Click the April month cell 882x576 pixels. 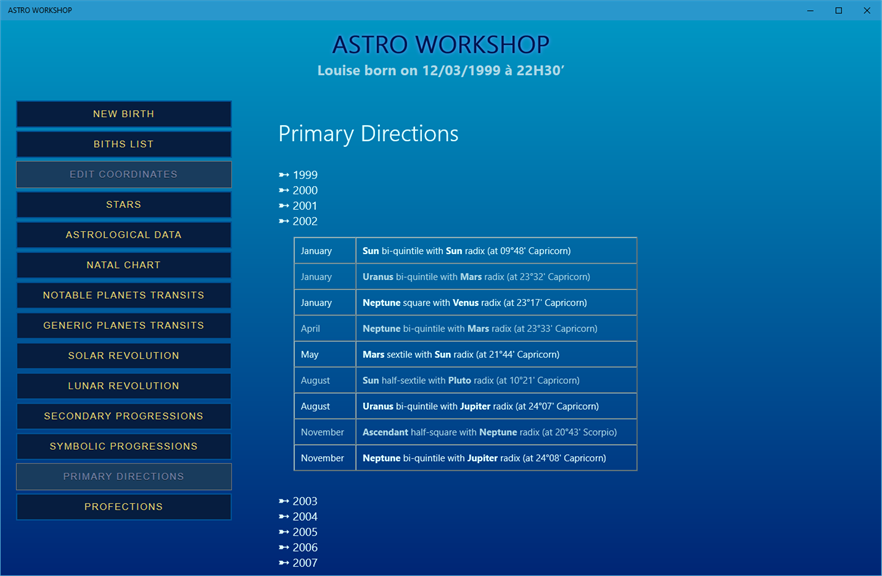pyautogui.click(x=325, y=328)
